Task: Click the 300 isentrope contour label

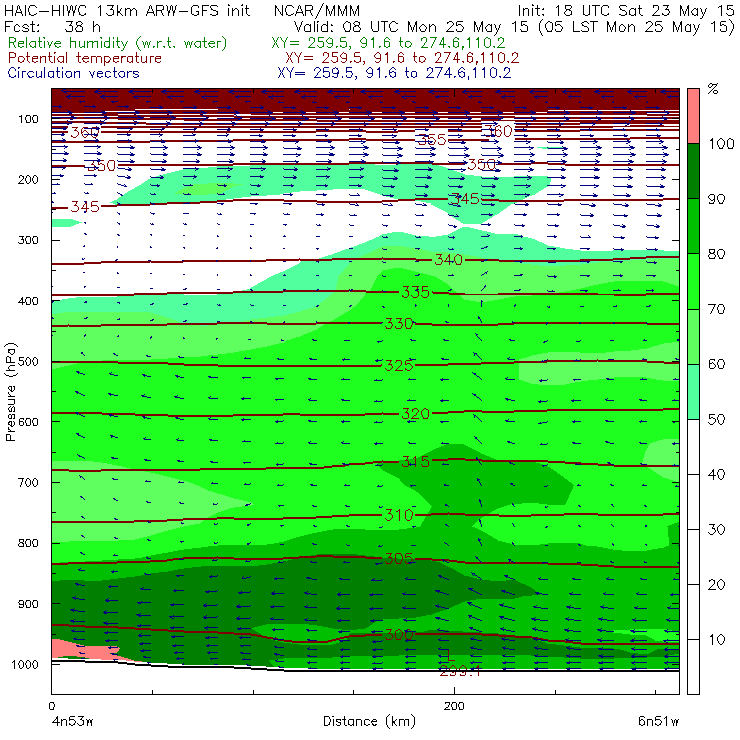Action: 399,635
